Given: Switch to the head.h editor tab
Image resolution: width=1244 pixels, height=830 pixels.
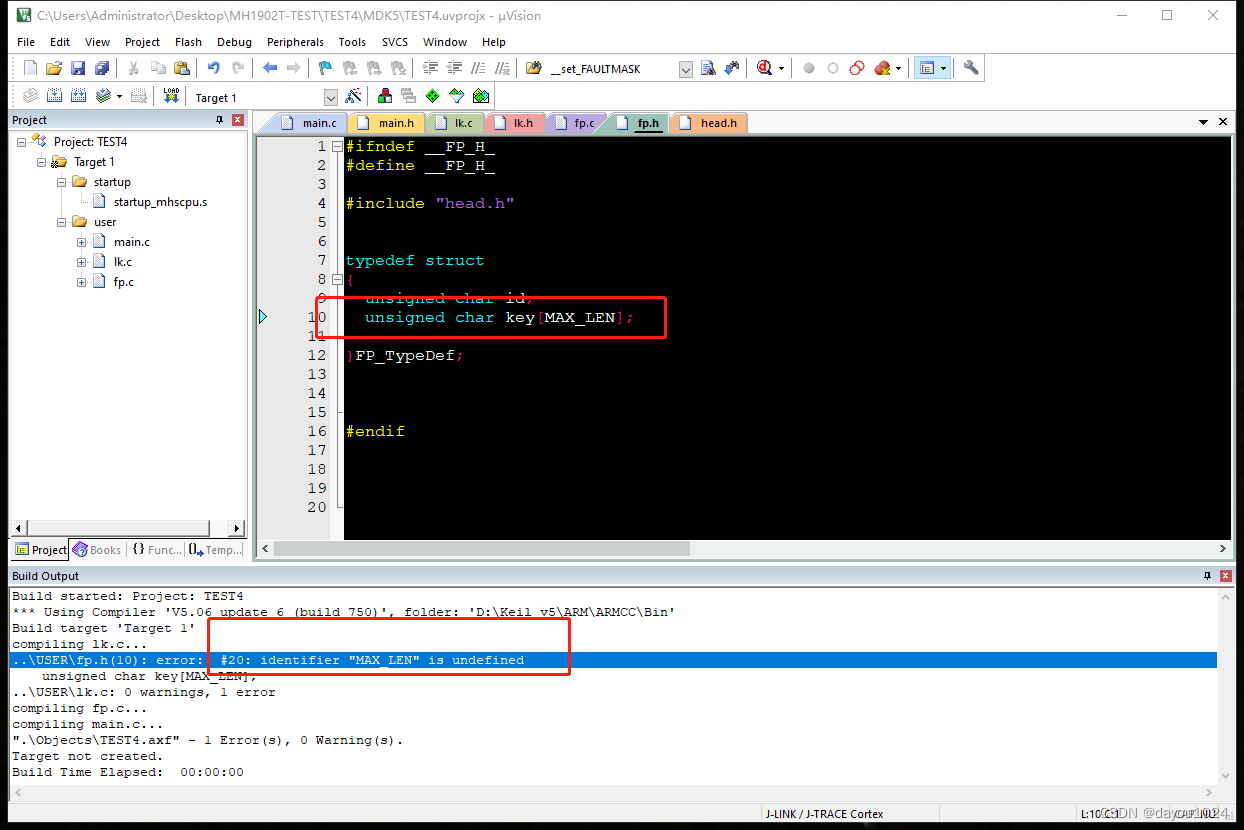Looking at the screenshot, I should (708, 123).
